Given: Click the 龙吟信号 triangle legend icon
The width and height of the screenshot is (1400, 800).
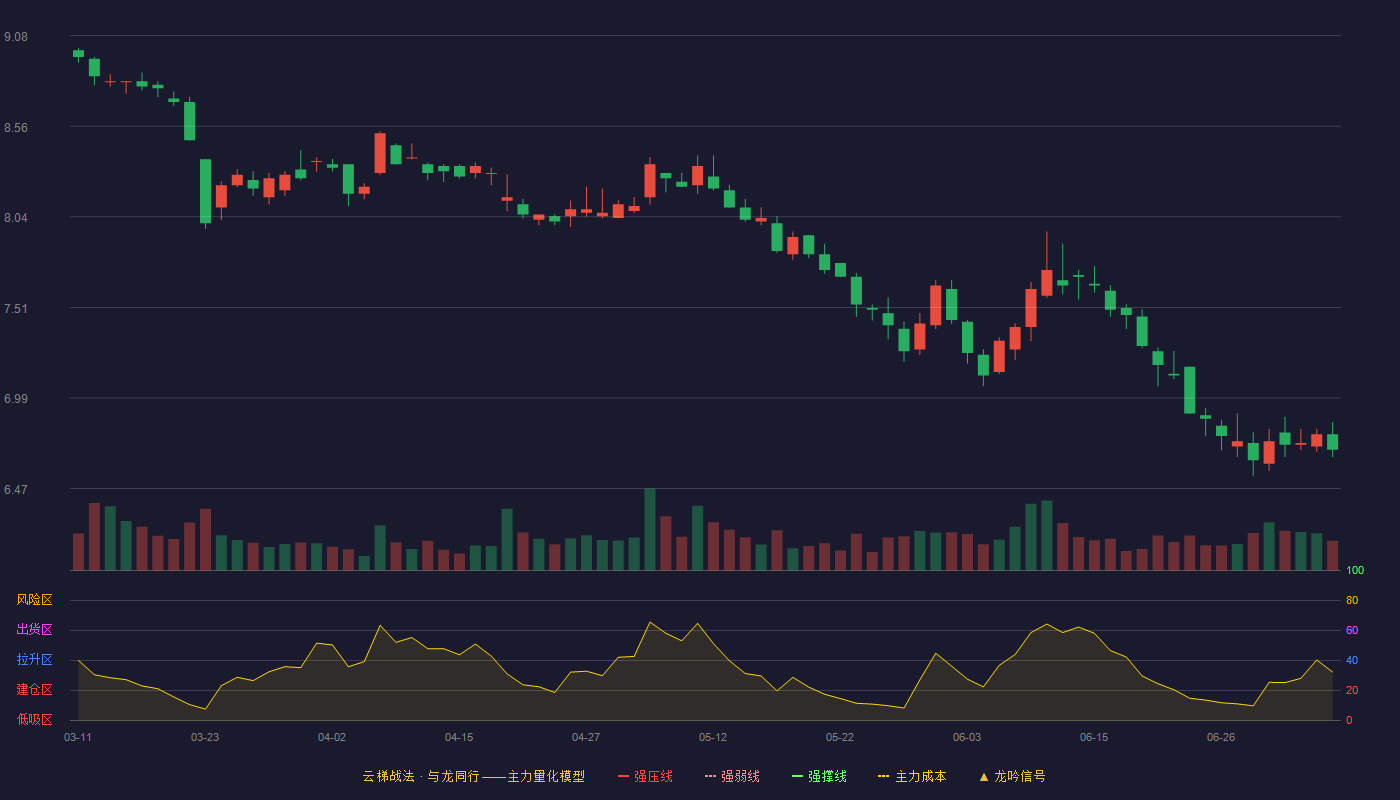Looking at the screenshot, I should pos(984,776).
